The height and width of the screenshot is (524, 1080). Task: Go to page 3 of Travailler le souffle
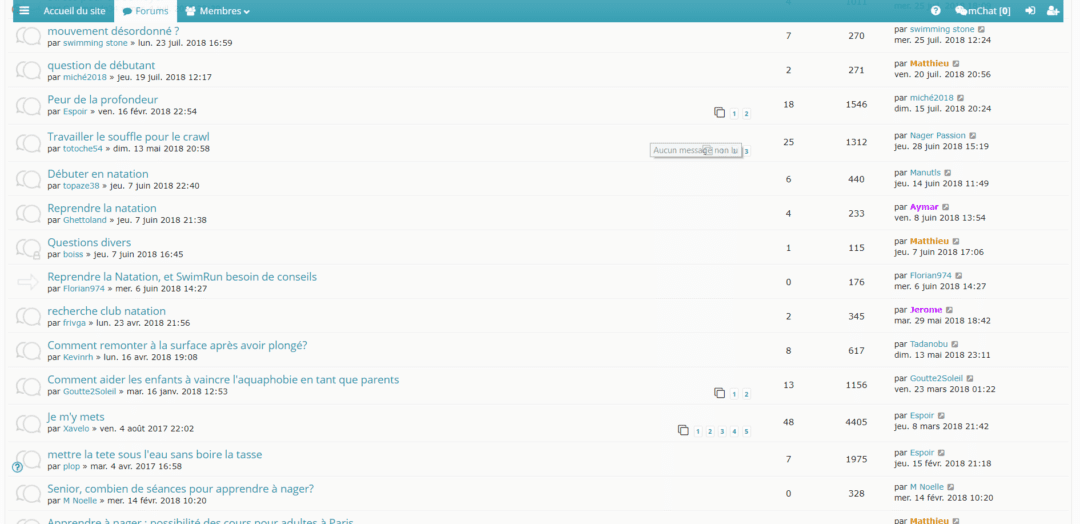tap(746, 151)
